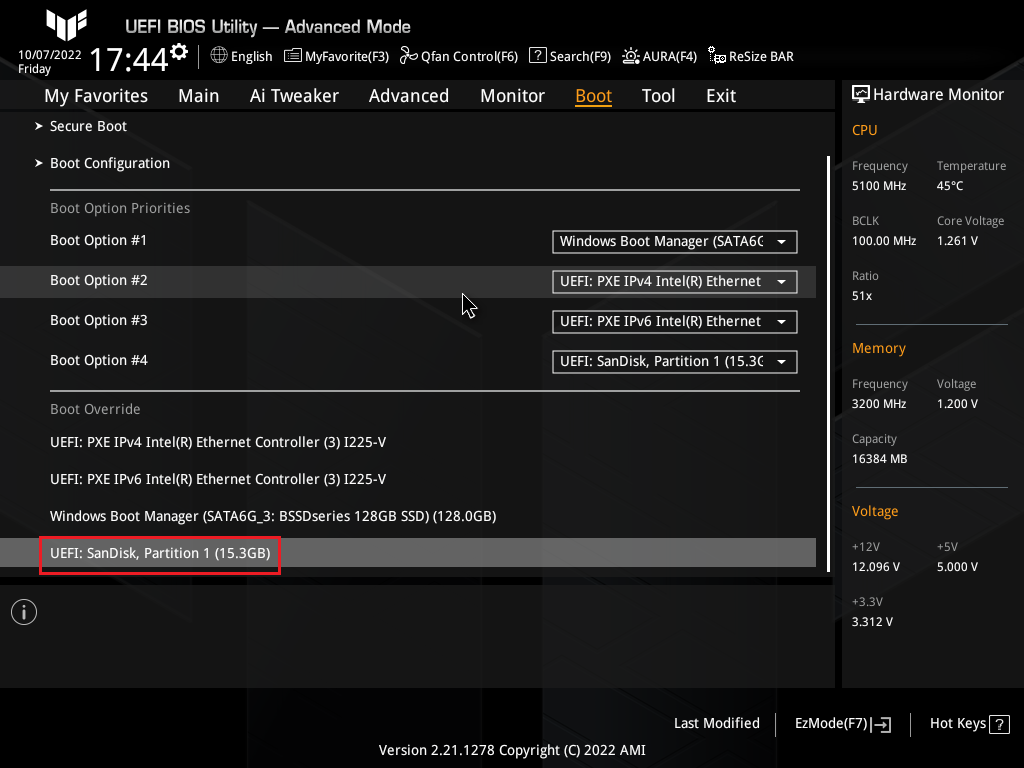Open the My Favorites tab

click(96, 96)
